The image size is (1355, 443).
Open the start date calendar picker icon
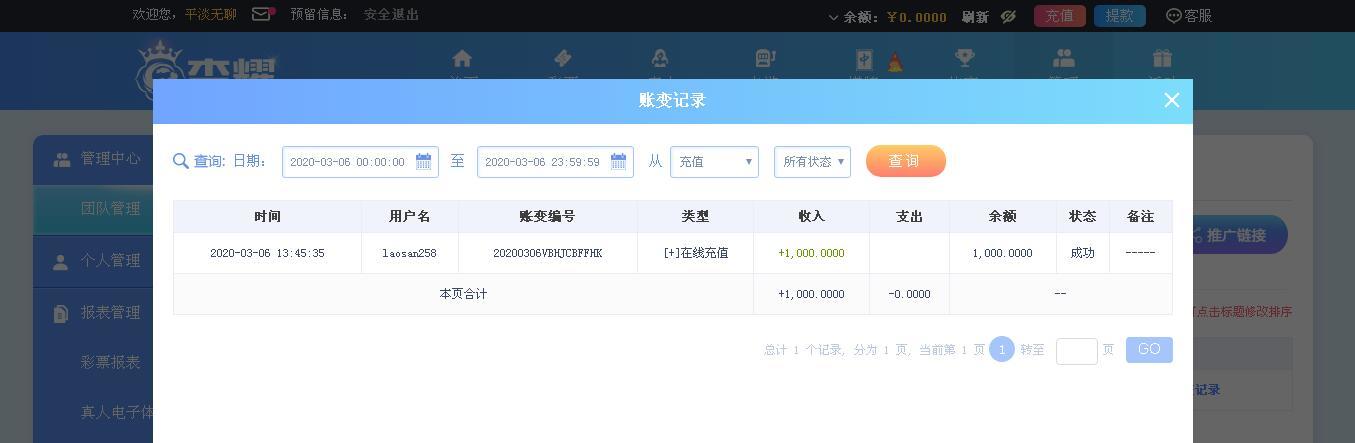pos(423,162)
